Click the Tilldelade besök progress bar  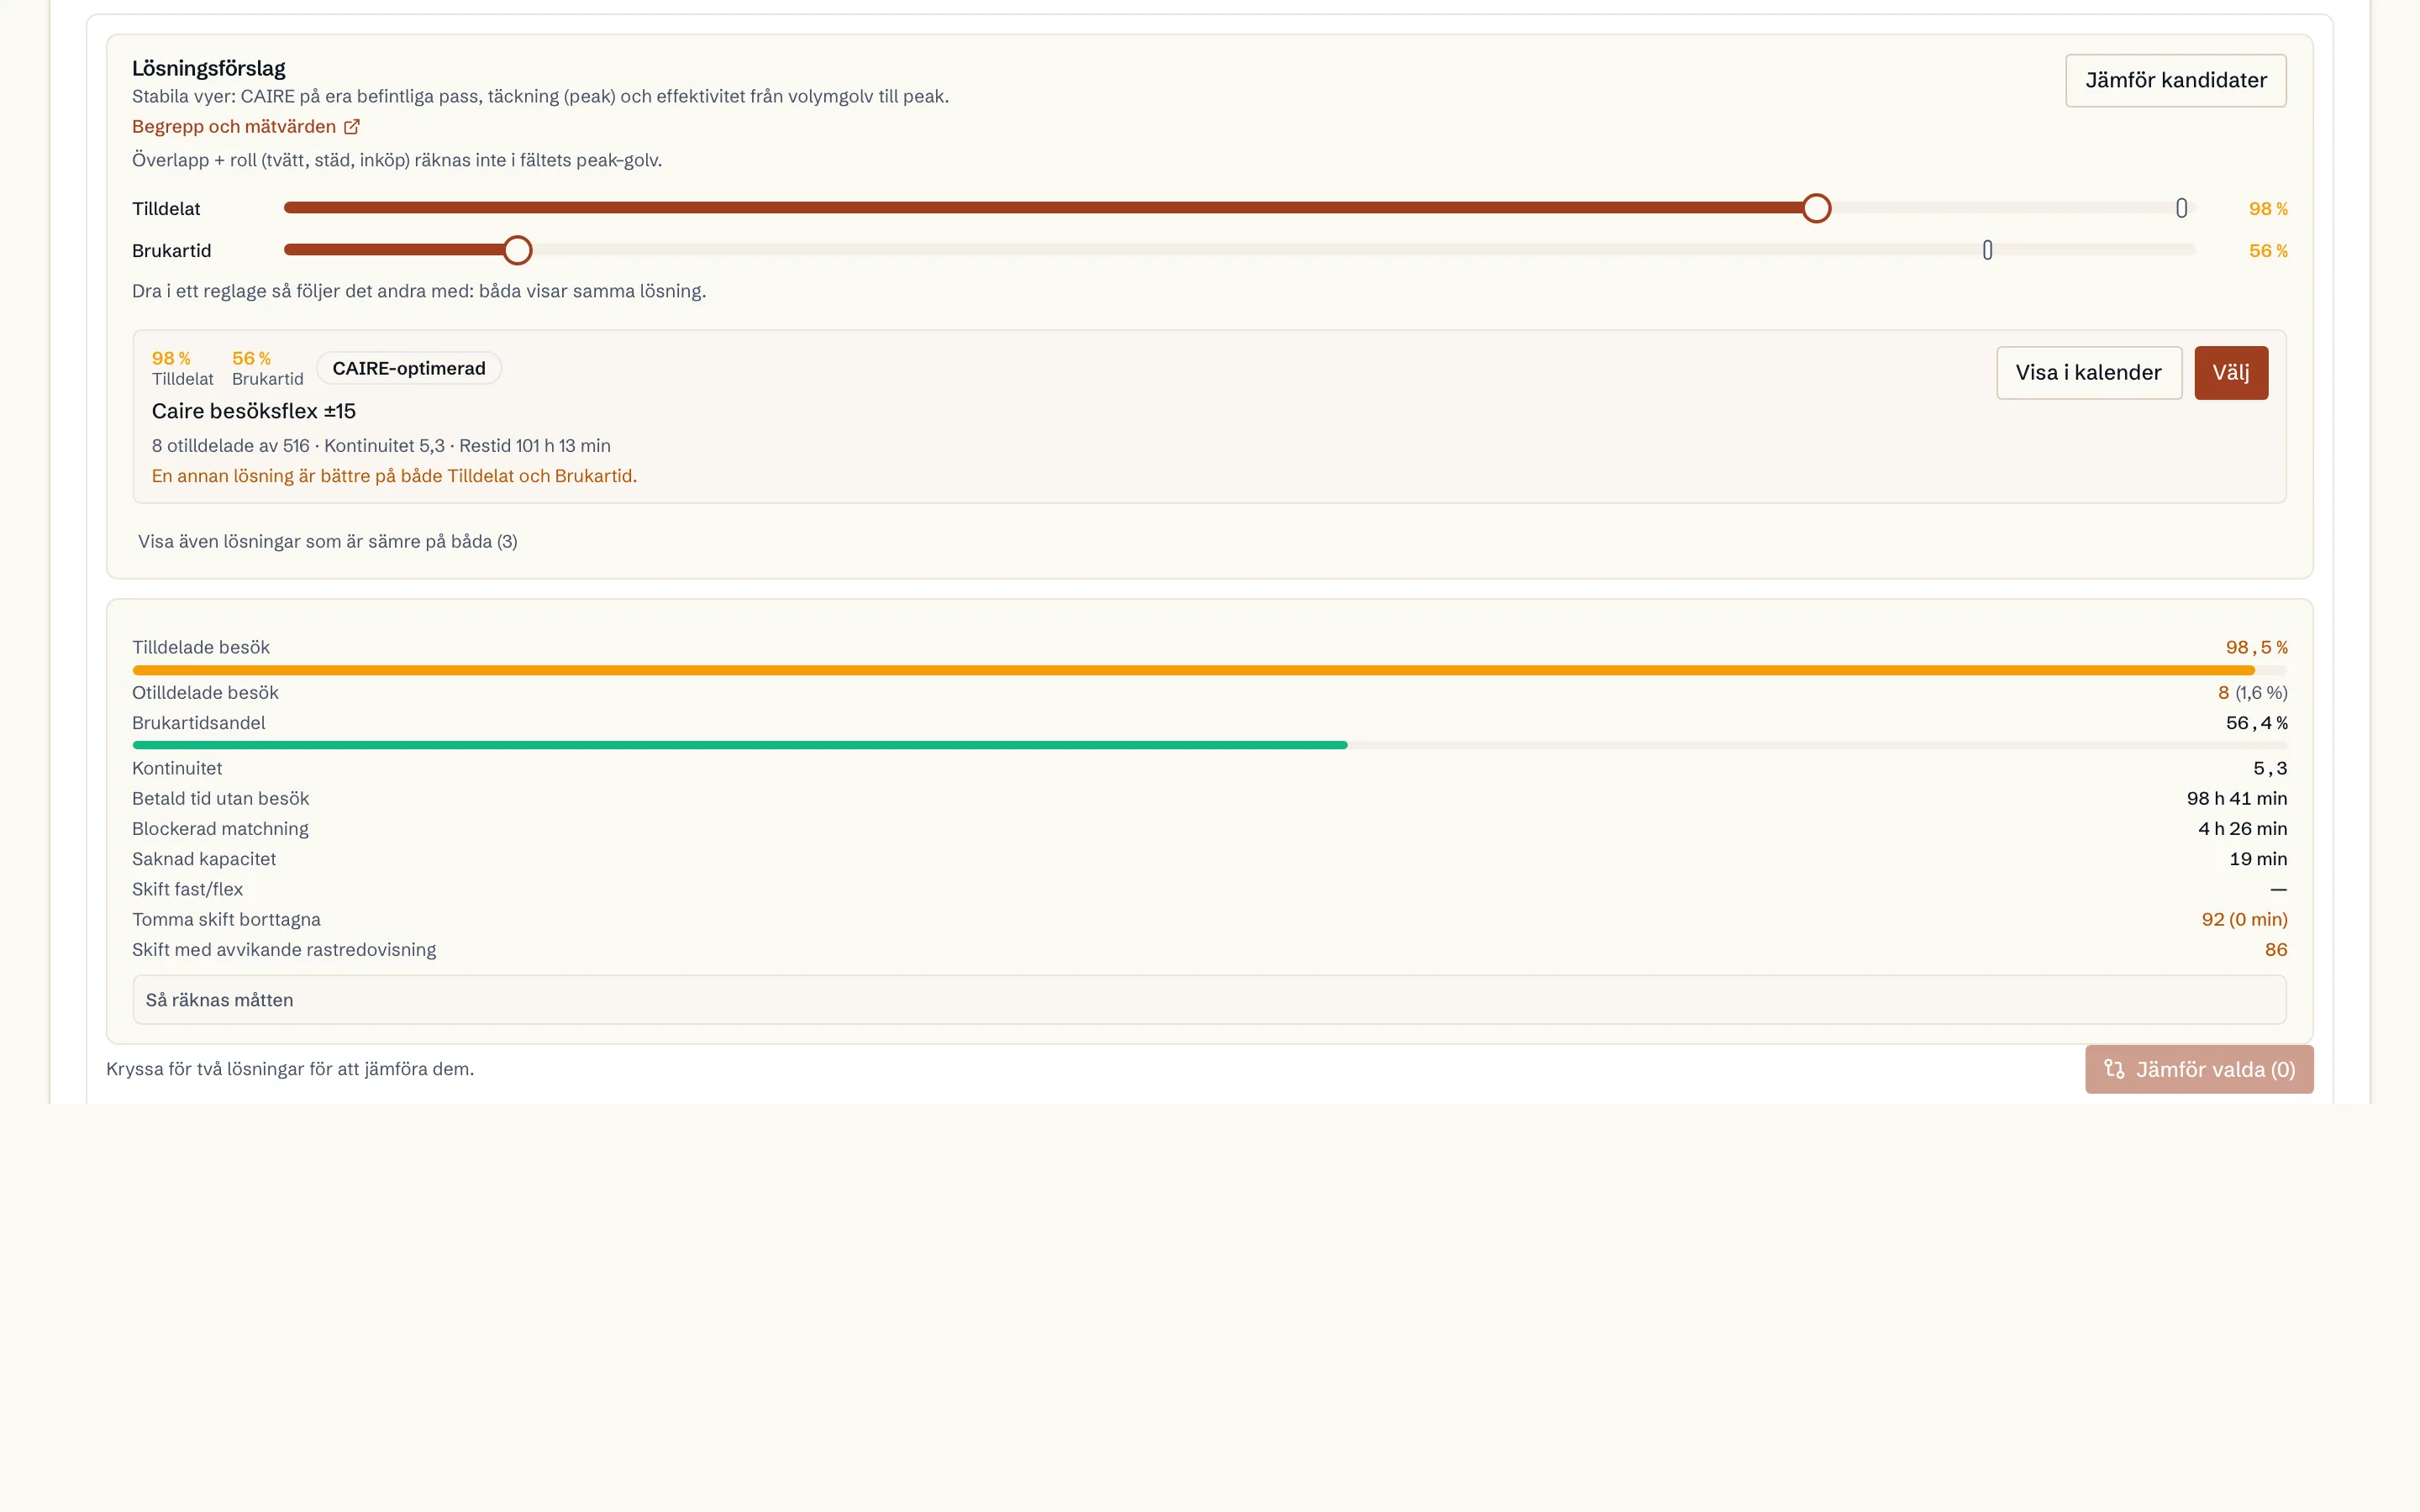[1209, 670]
